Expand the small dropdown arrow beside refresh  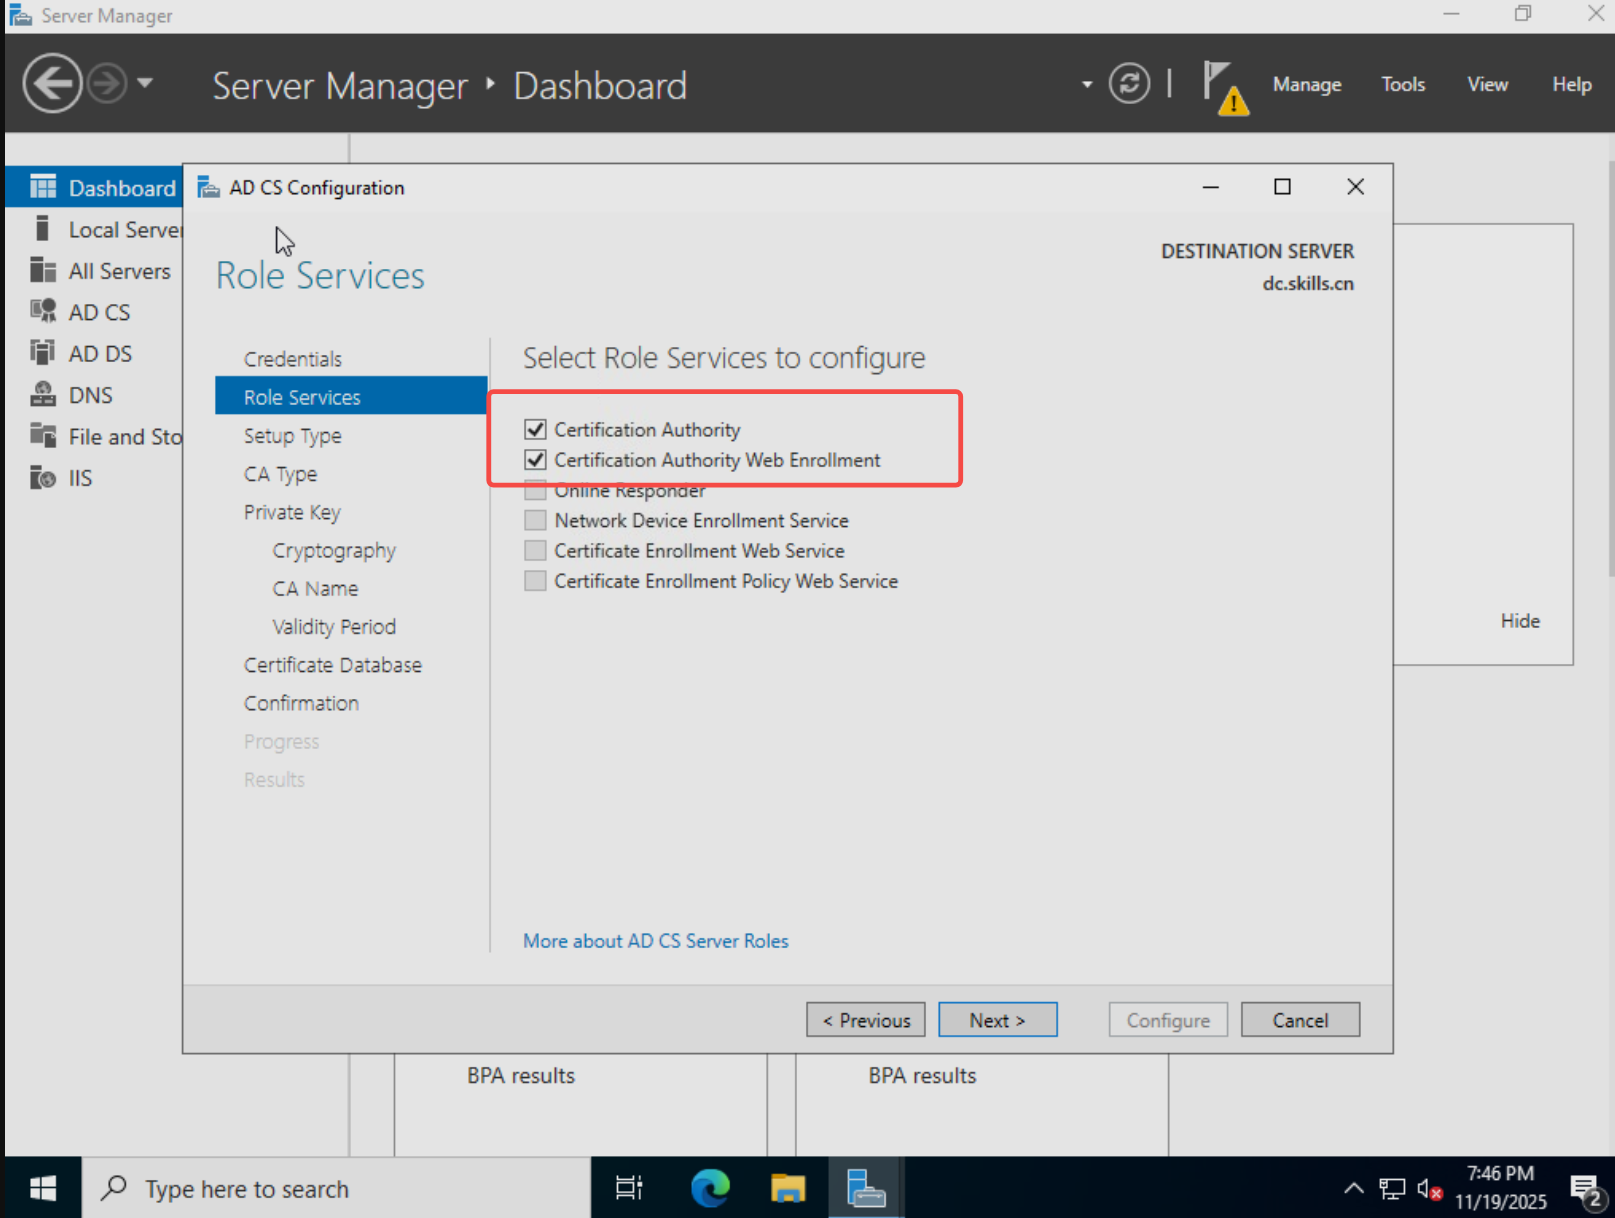pos(1087,85)
